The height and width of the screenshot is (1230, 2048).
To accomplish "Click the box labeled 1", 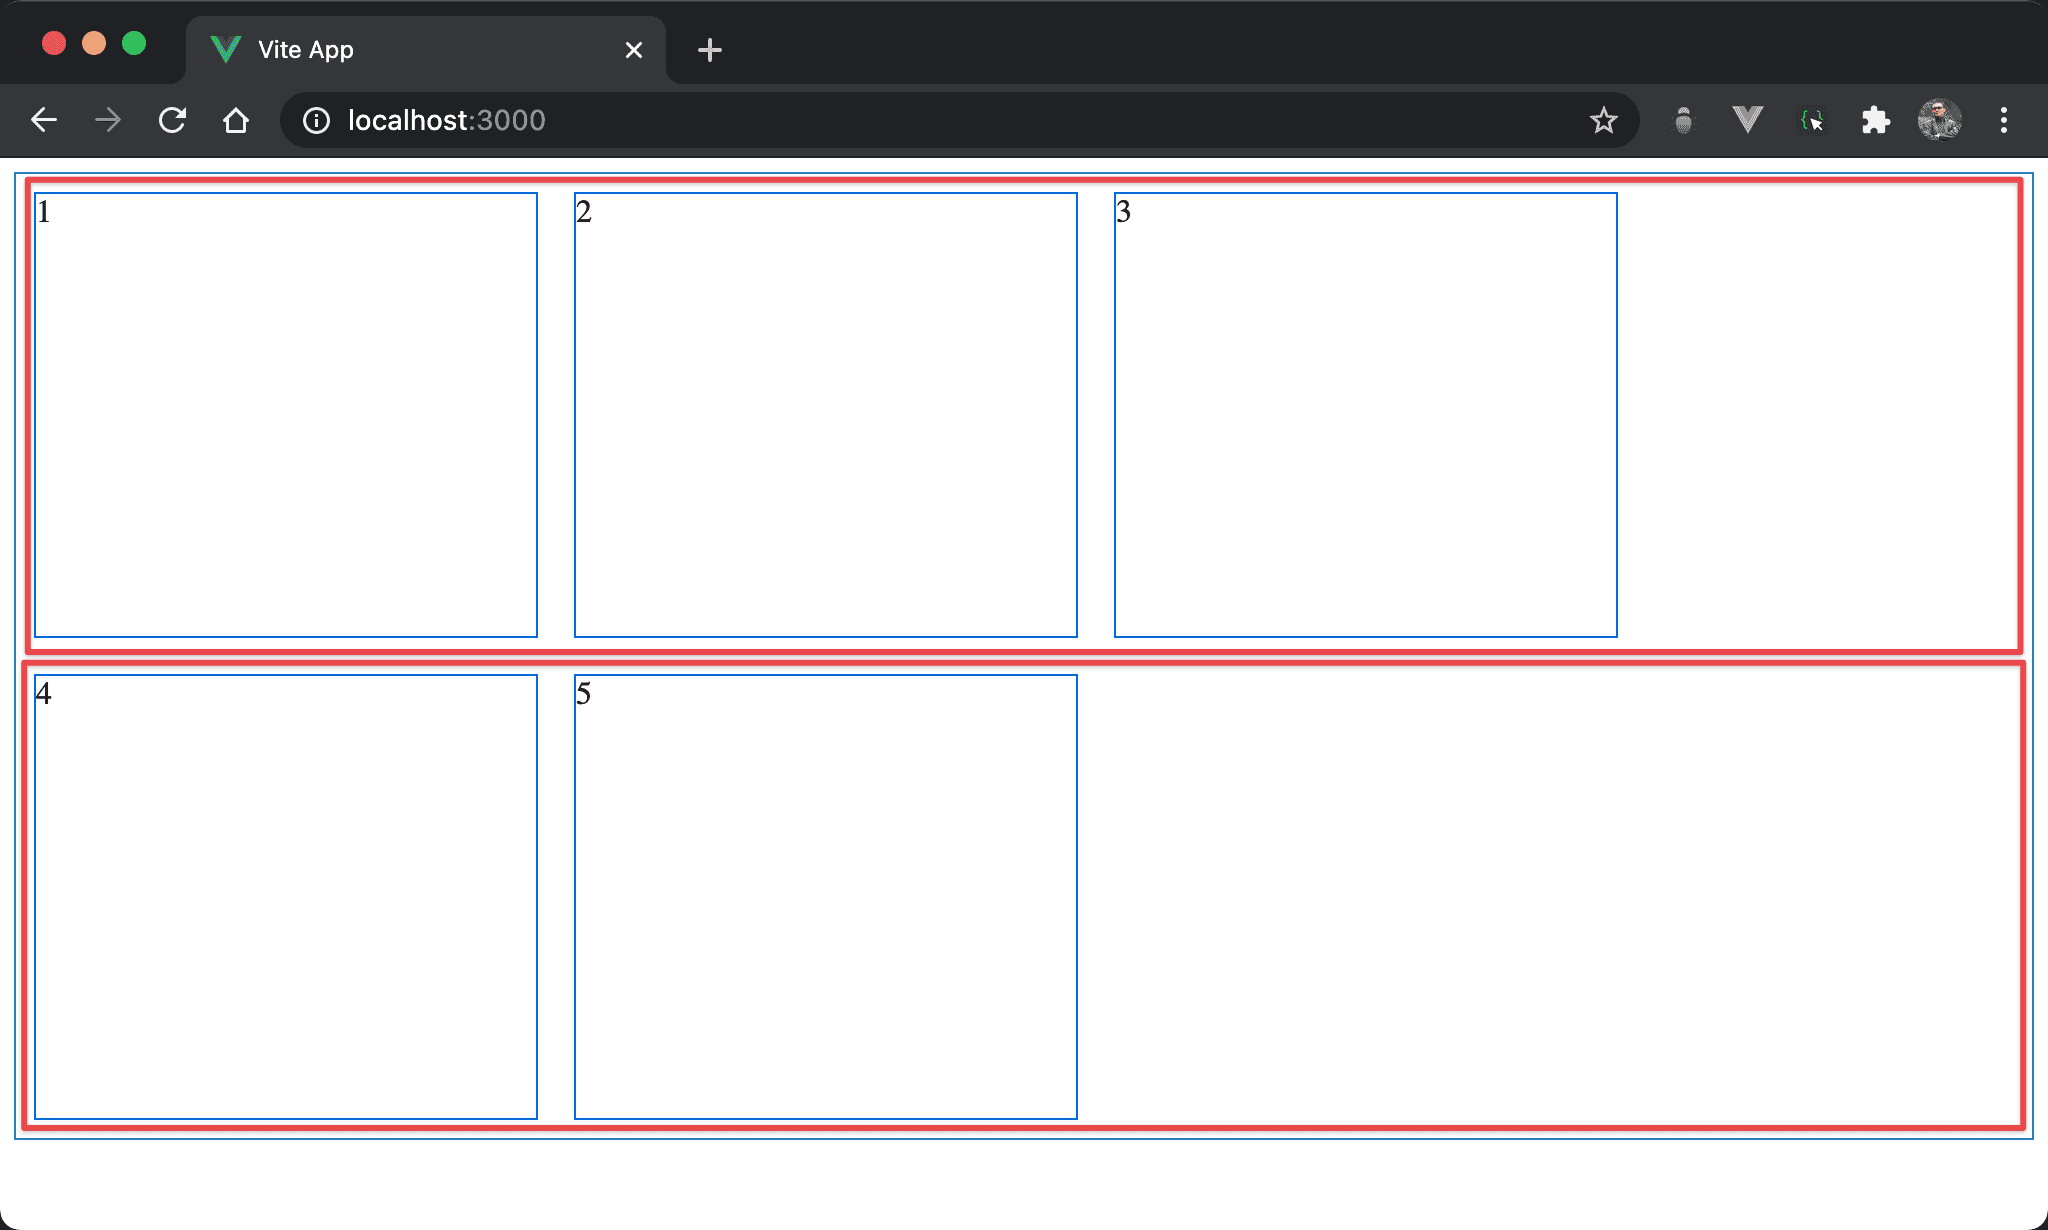I will point(286,415).
